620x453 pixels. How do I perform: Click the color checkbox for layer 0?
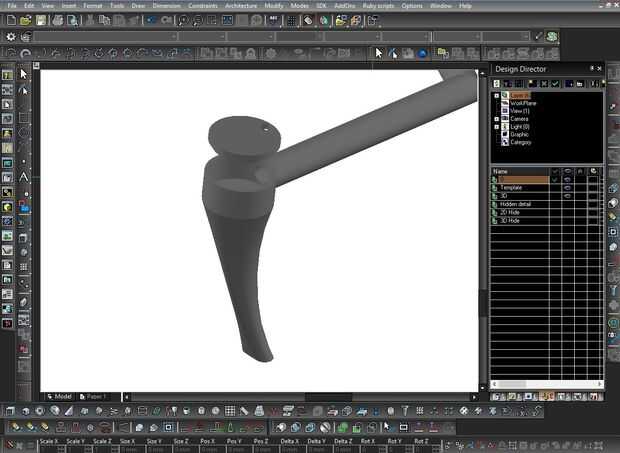592,179
